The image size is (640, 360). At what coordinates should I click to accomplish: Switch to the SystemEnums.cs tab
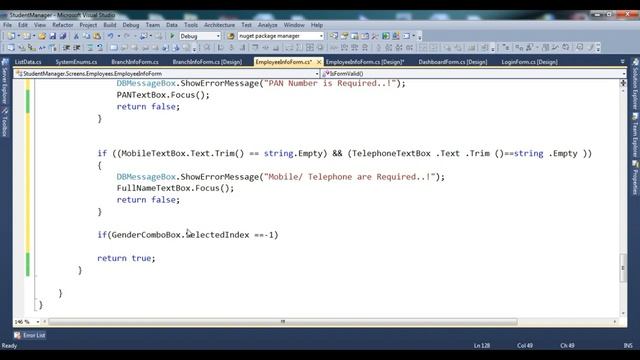(x=76, y=62)
